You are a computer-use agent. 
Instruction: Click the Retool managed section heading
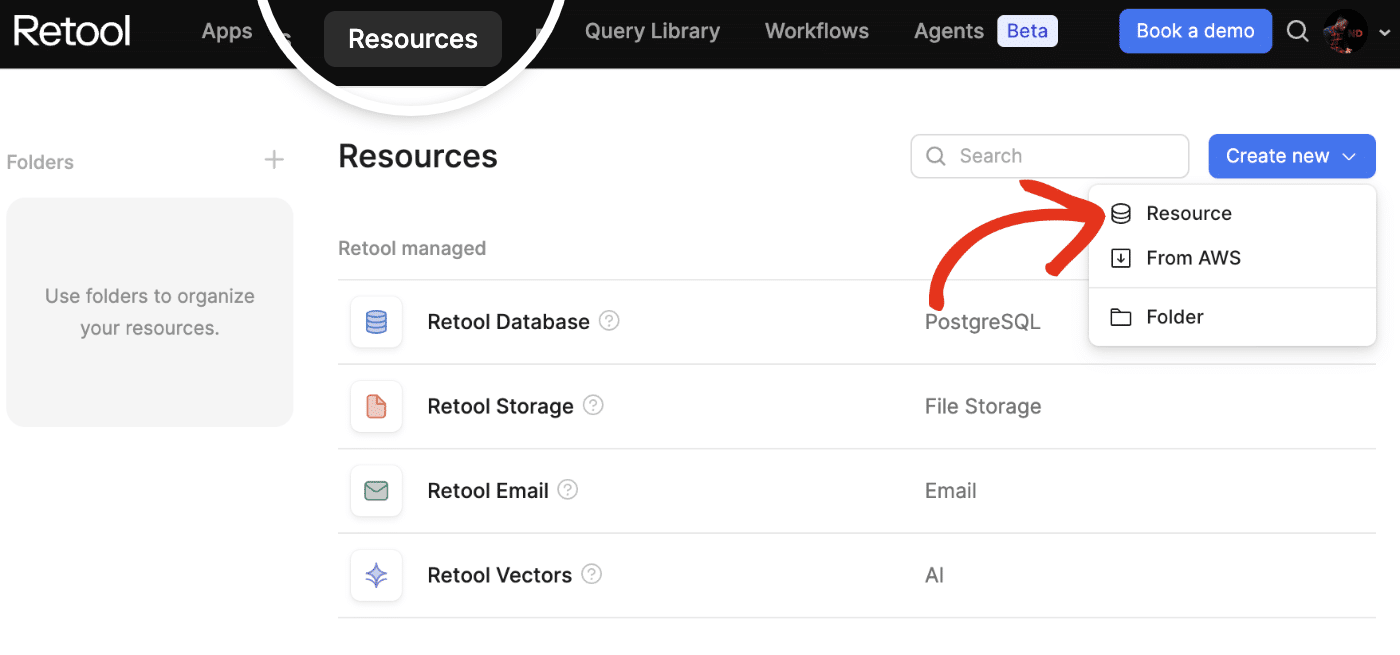412,248
